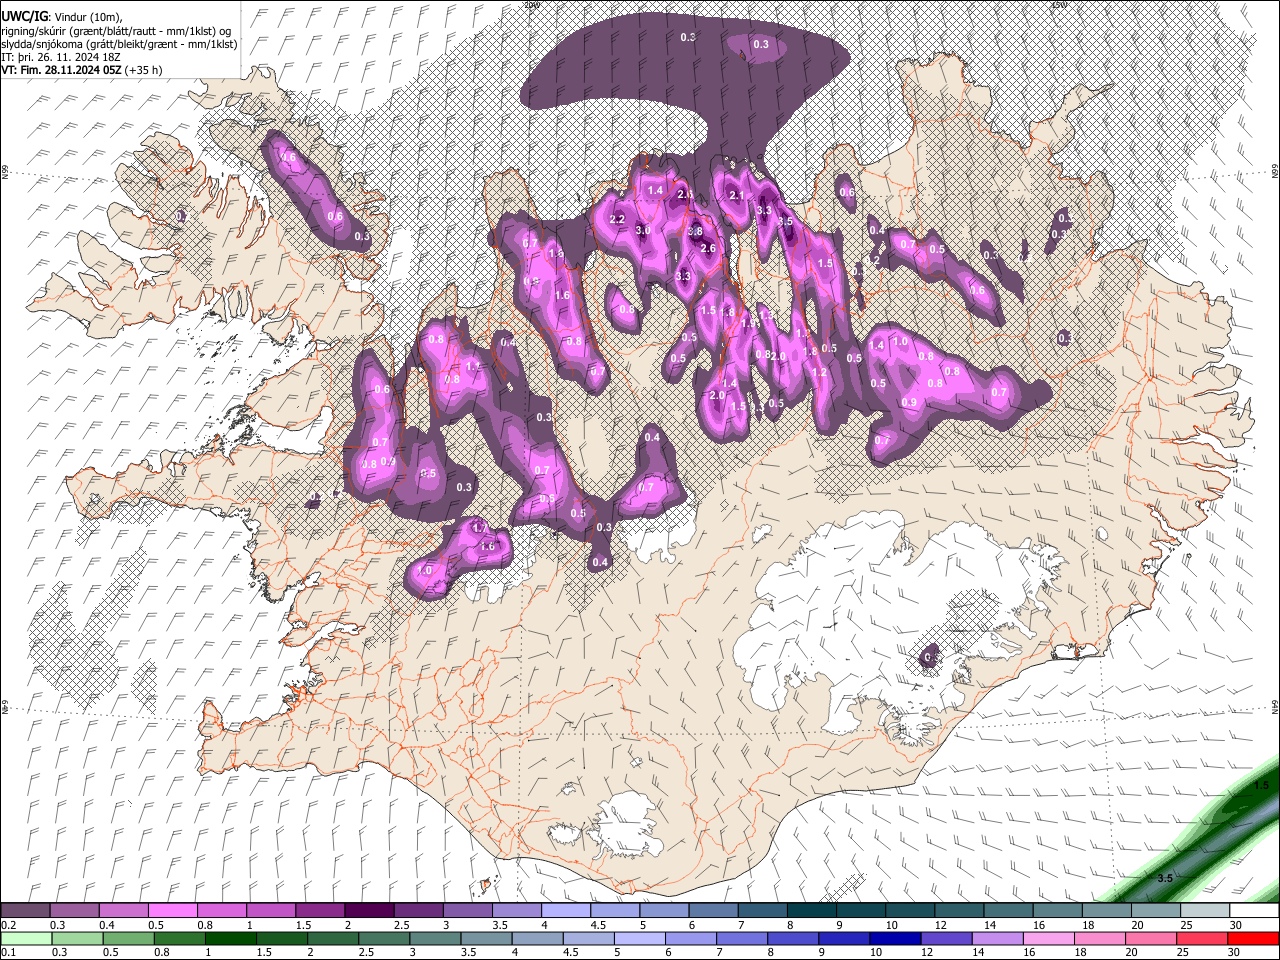The width and height of the screenshot is (1280, 960).
Task: Pick the upper snow scale dark teal swatch labeled 8
Action: point(812,911)
